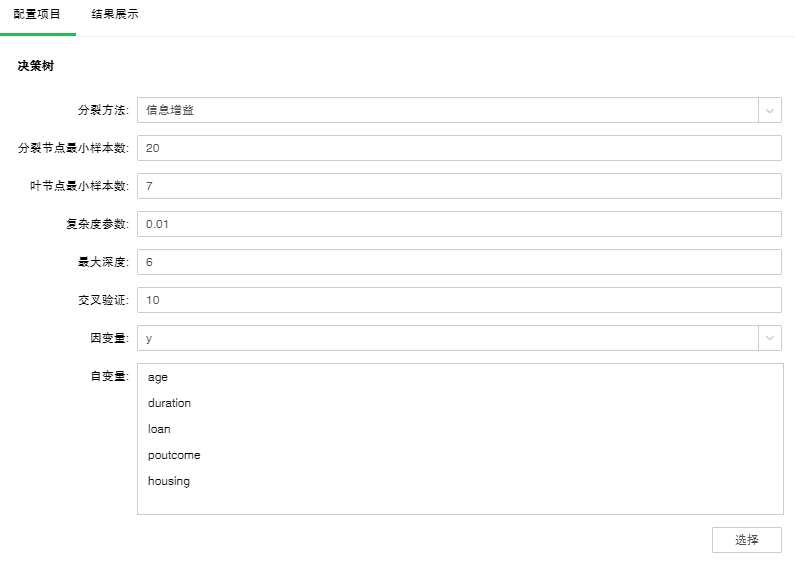Click the empty area below housing in list
The height and width of the screenshot is (566, 795).
pyautogui.click(x=458, y=501)
